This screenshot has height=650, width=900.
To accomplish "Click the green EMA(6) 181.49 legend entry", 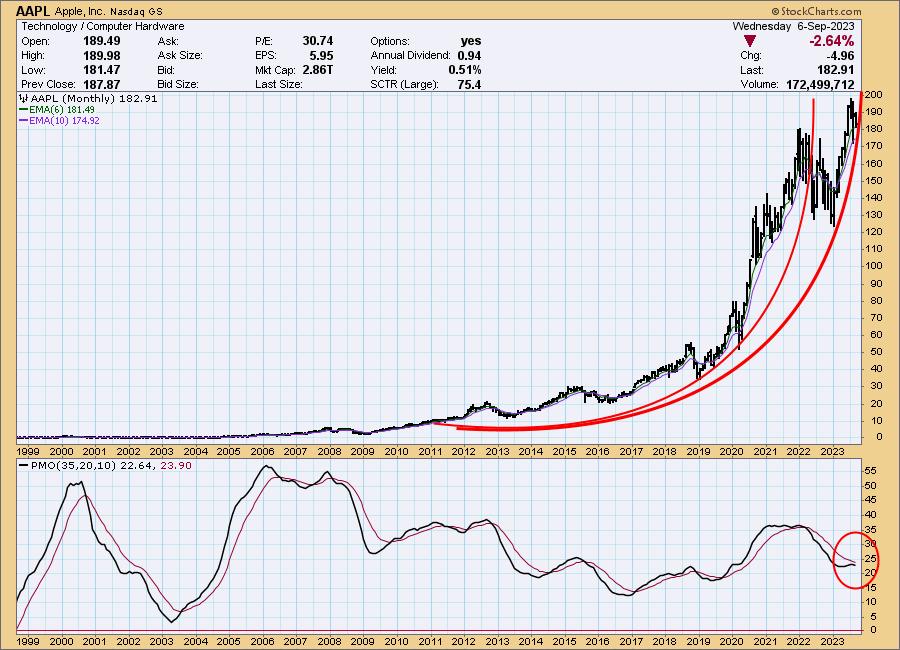I will (57, 109).
